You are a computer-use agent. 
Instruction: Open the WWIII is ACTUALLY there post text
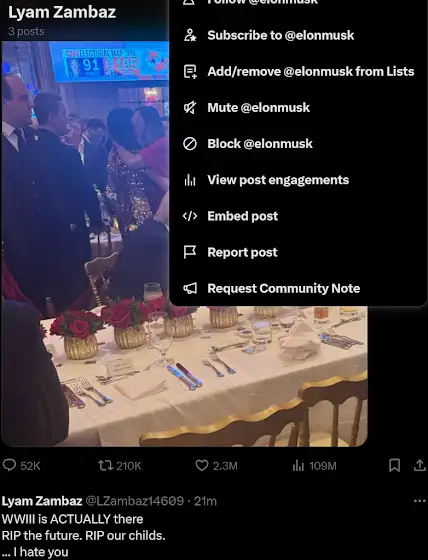click(83, 535)
